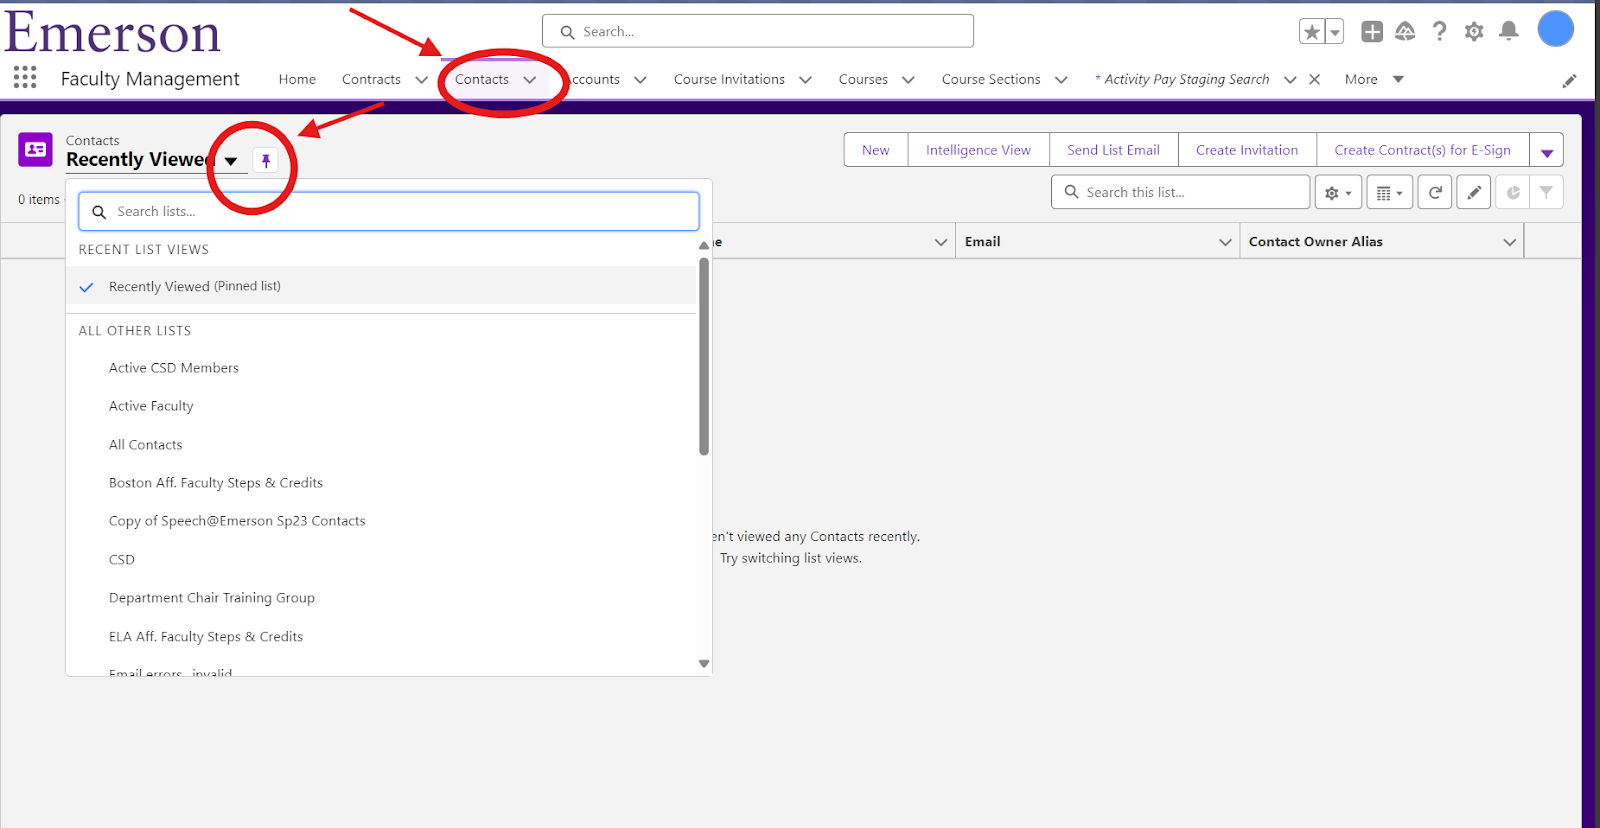Open List View Controls gear menu
The height and width of the screenshot is (828, 1600).
1338,192
